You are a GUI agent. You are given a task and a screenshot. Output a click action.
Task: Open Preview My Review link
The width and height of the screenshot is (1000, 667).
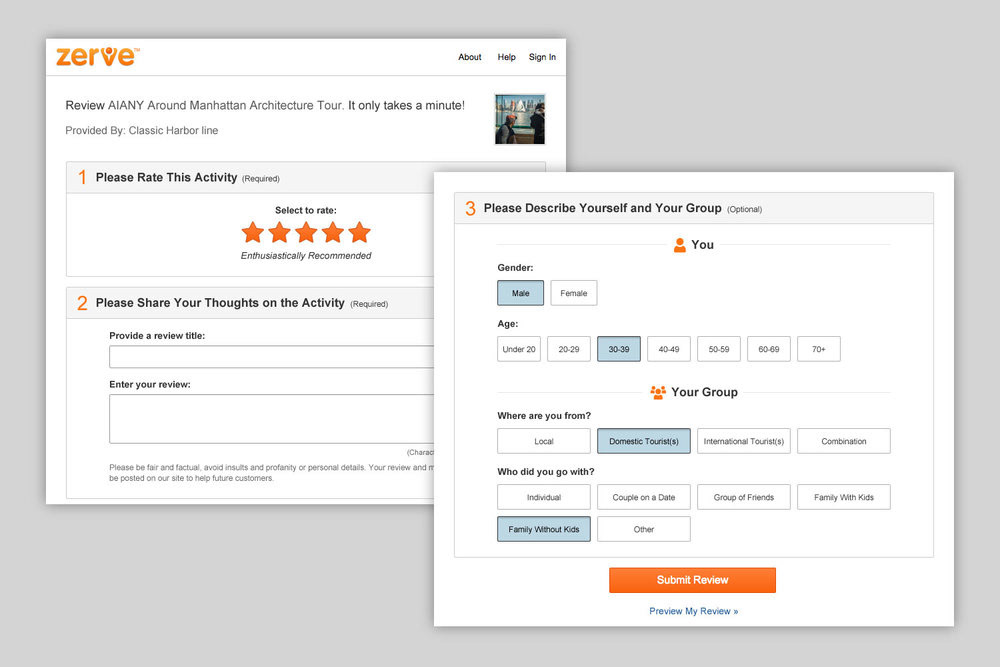(693, 611)
